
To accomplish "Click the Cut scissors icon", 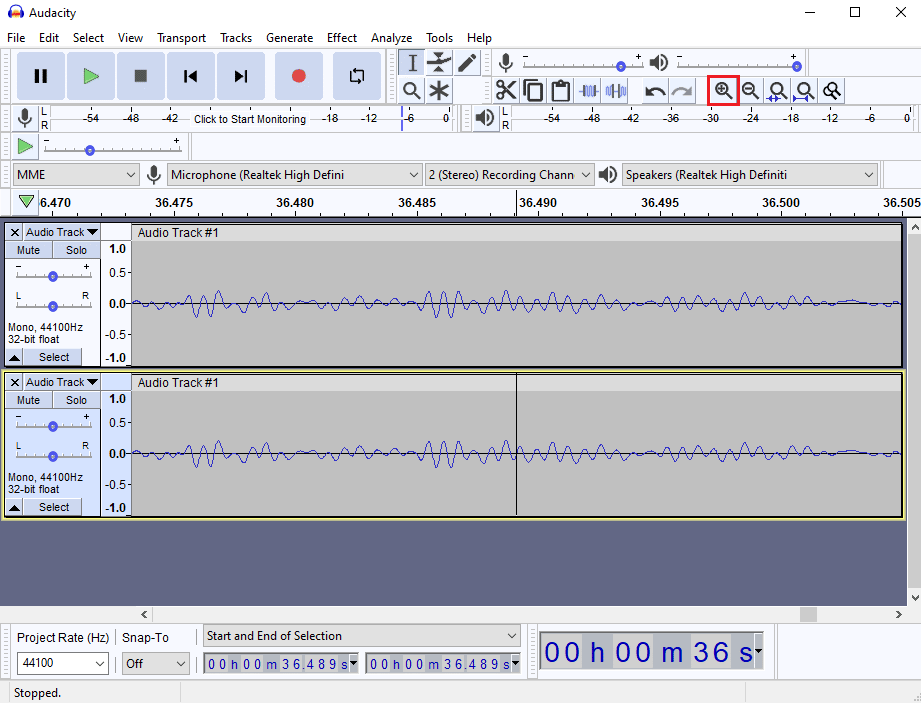I will [506, 90].
